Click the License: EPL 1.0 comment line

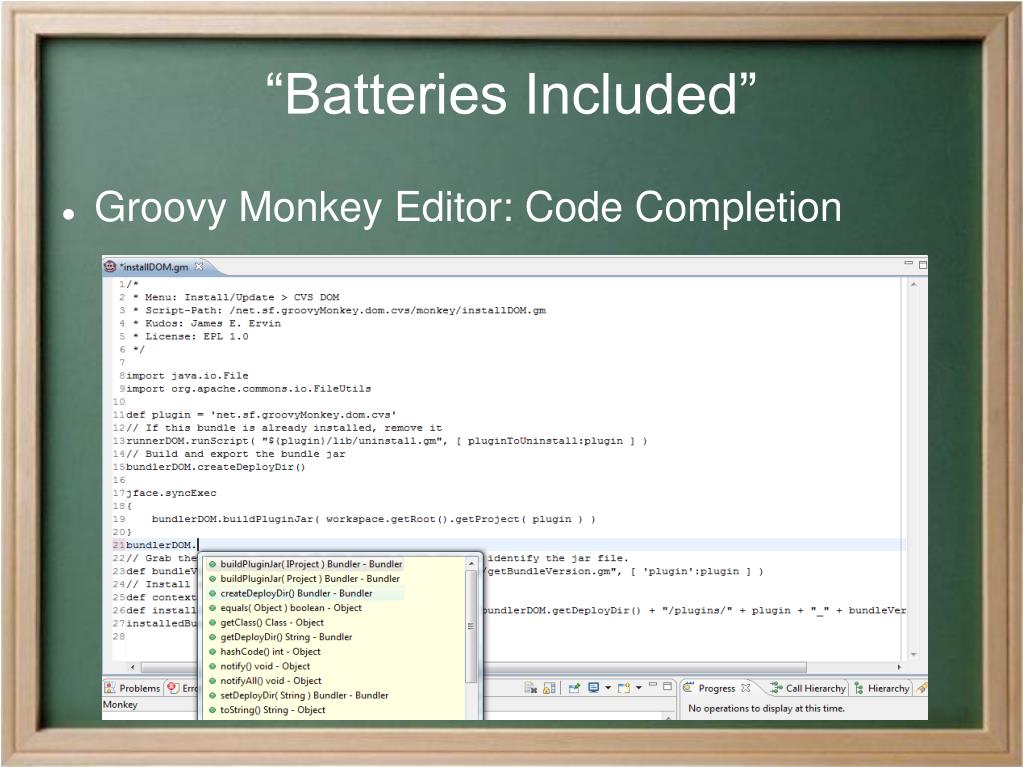(x=191, y=337)
